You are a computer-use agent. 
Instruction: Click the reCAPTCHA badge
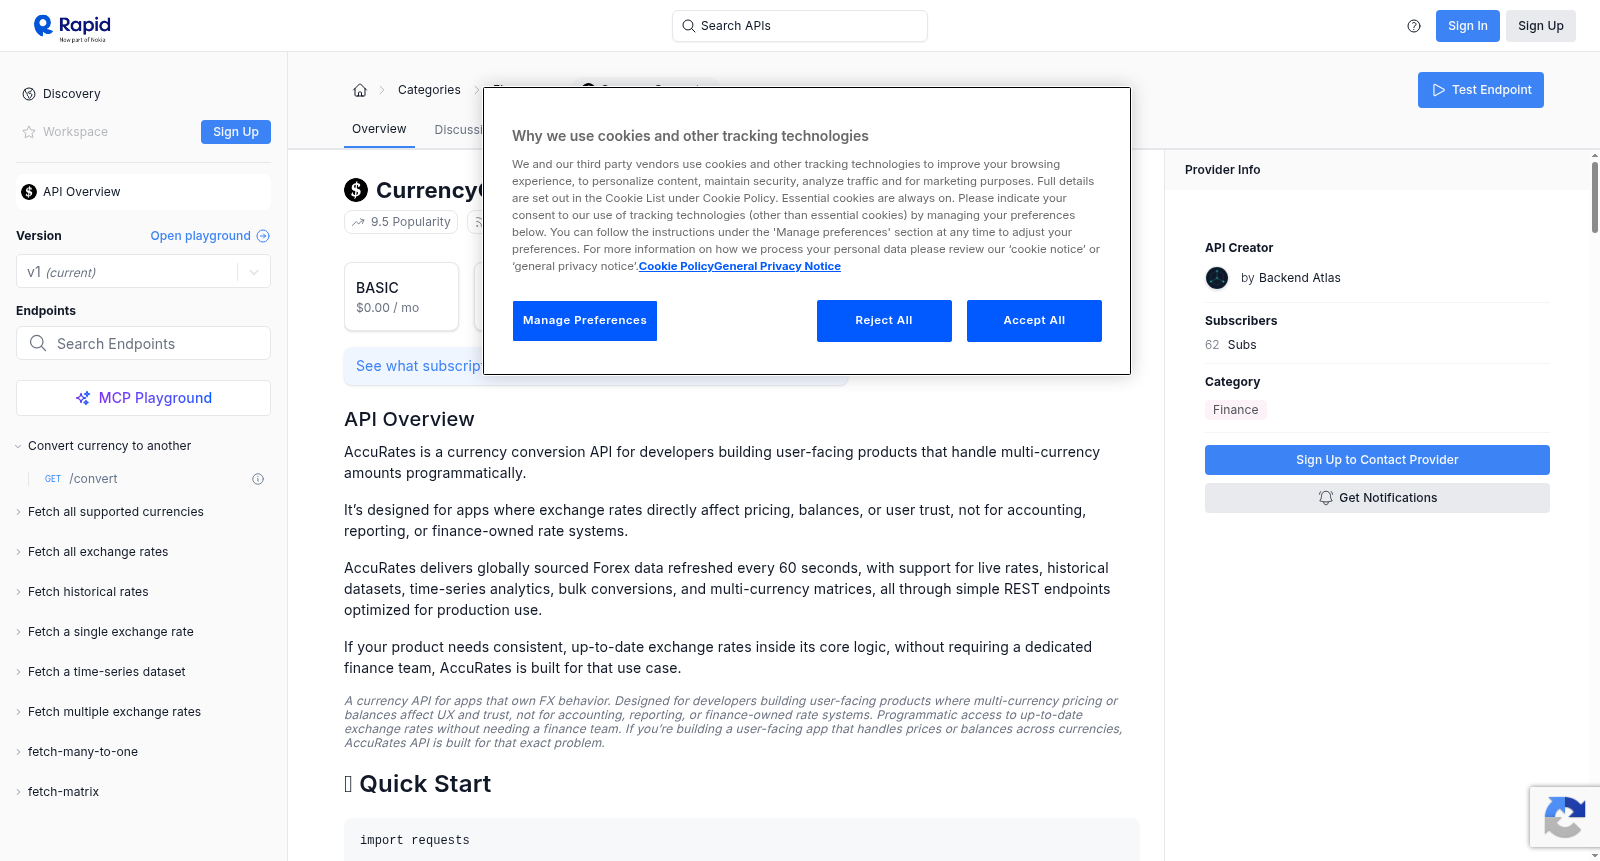(x=1564, y=817)
